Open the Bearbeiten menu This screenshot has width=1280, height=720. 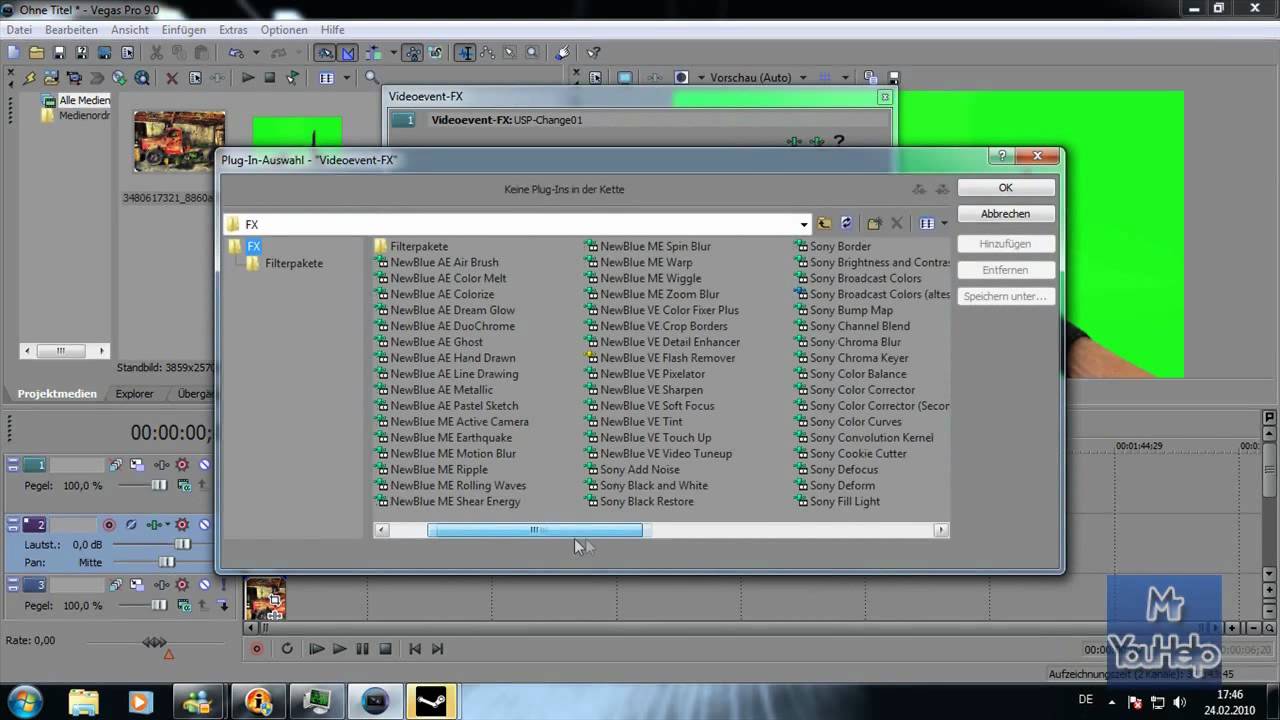71,30
